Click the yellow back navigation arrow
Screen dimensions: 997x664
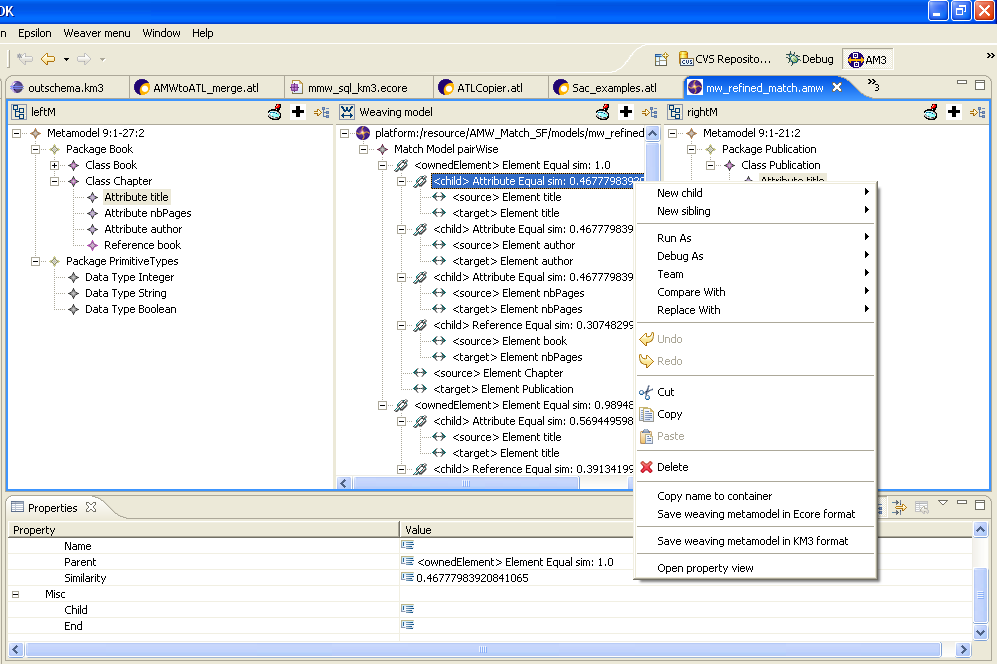tap(48, 59)
